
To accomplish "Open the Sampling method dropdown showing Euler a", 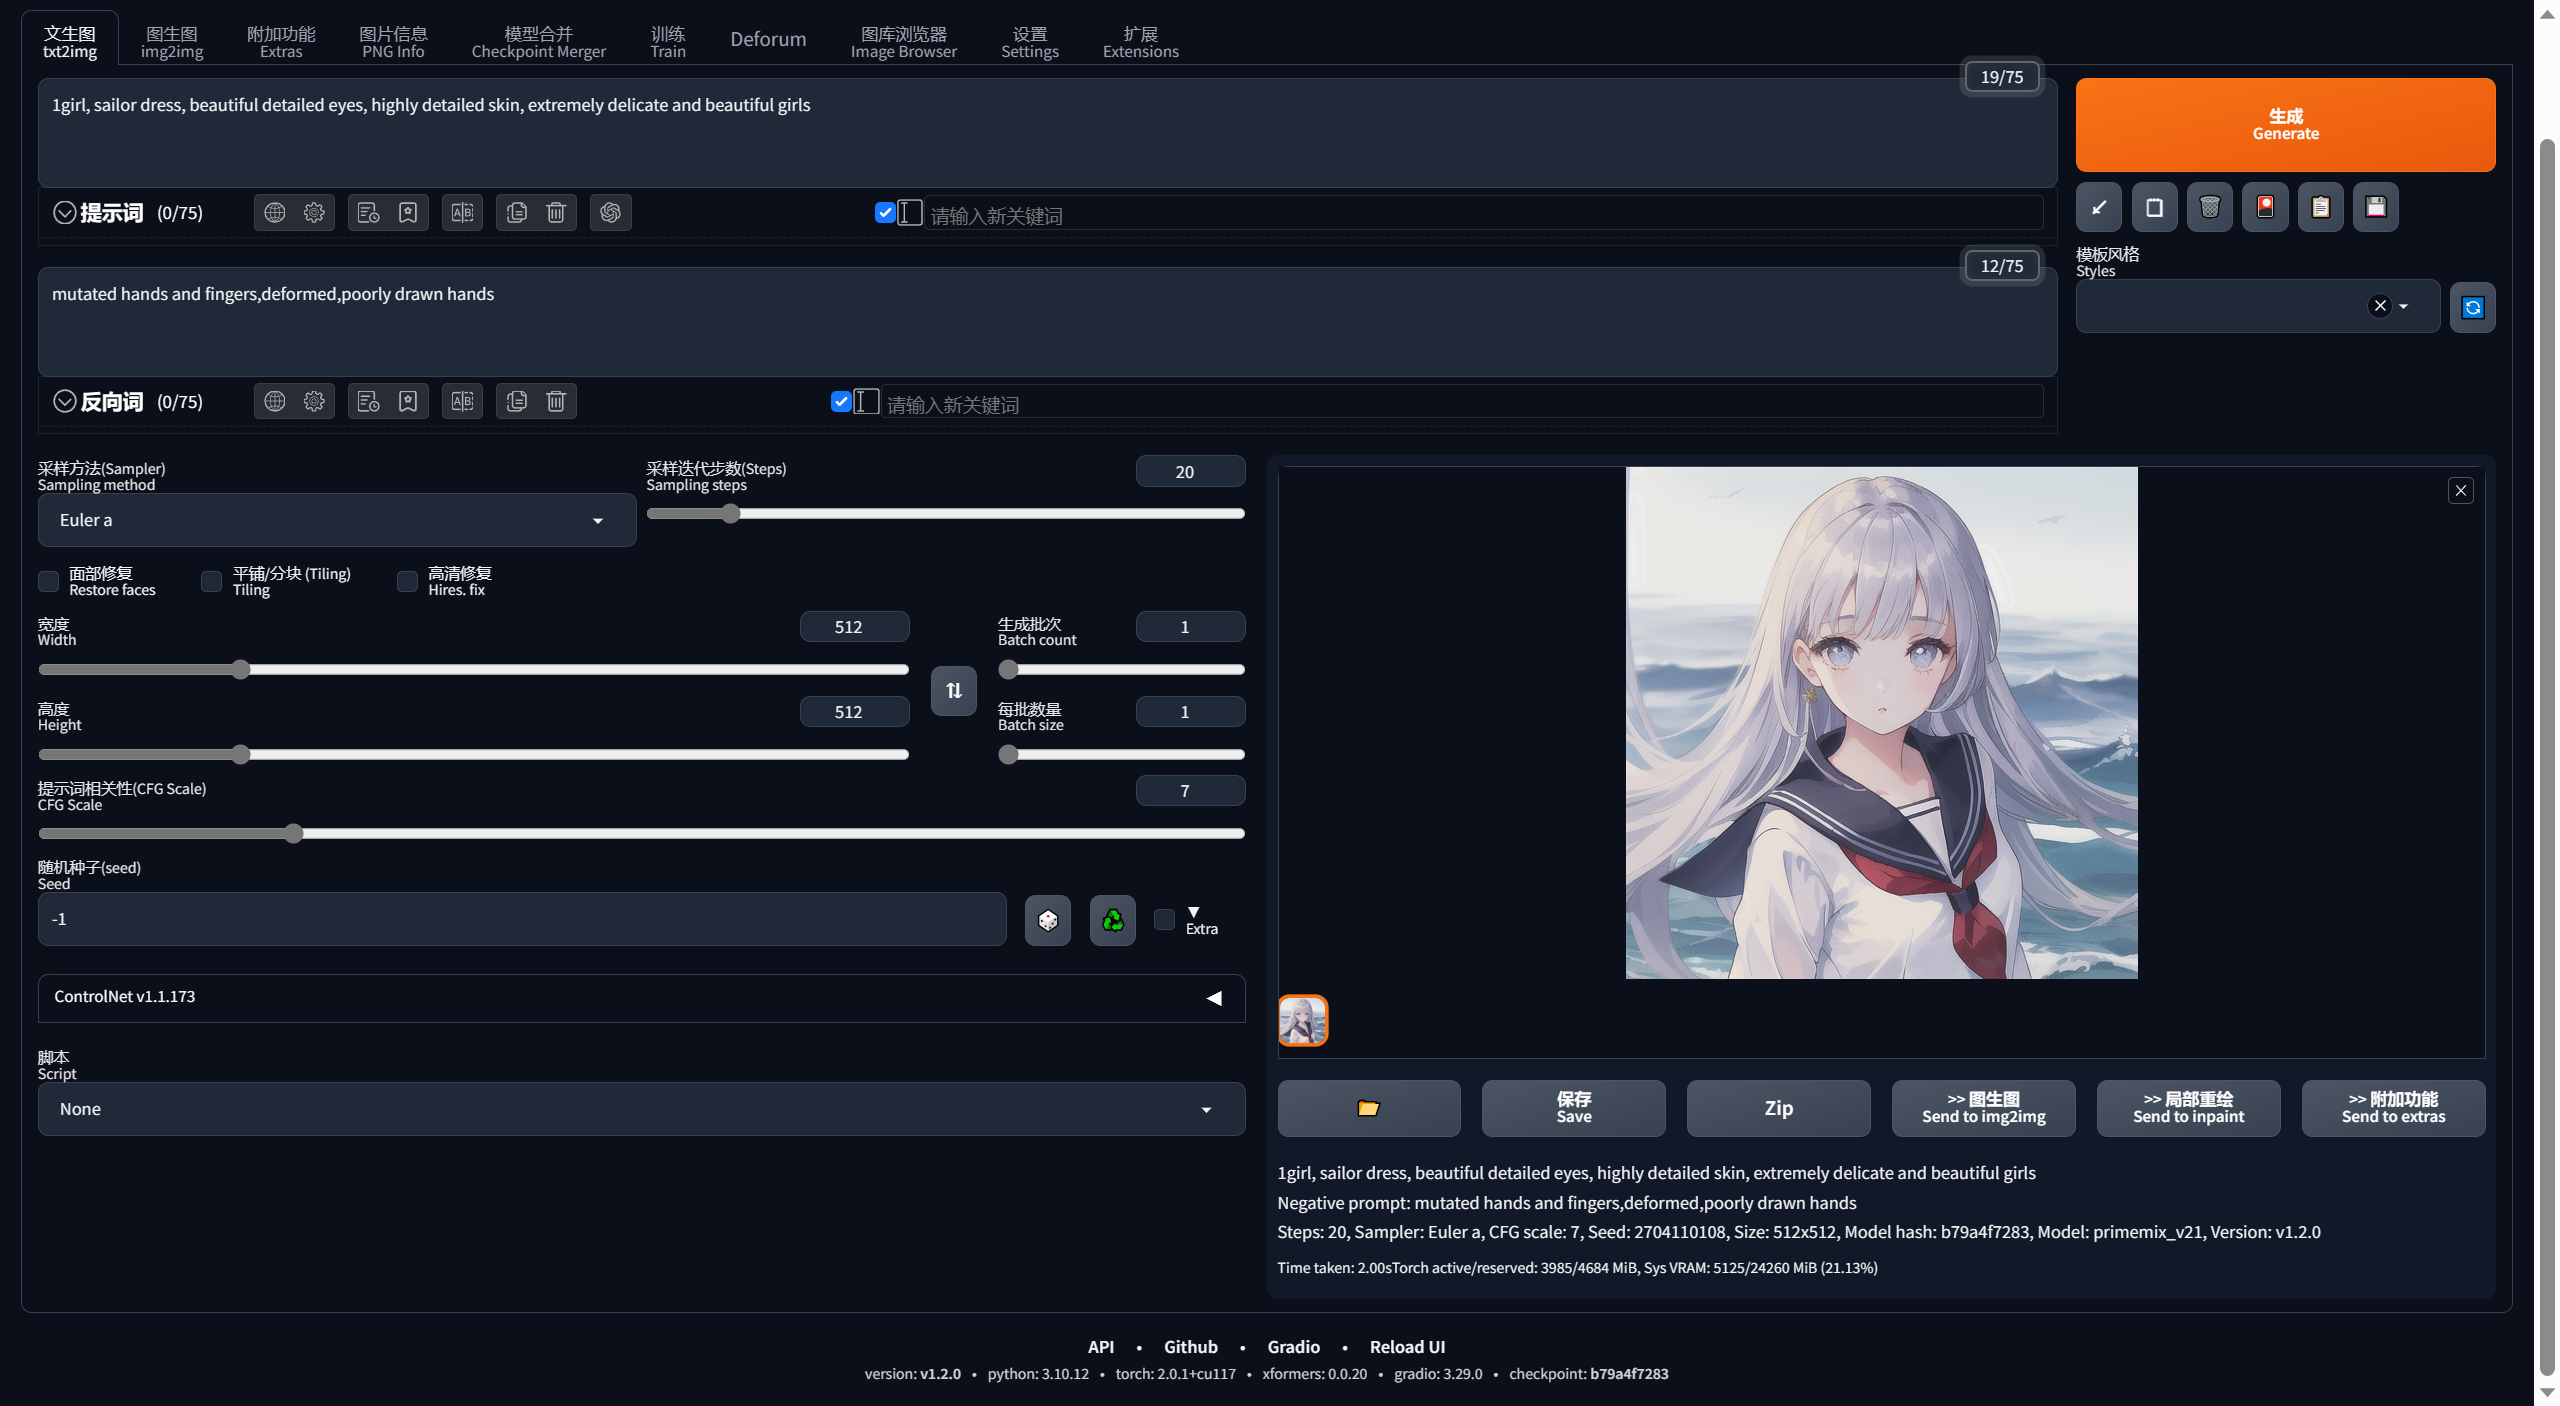I will pyautogui.click(x=337, y=520).
